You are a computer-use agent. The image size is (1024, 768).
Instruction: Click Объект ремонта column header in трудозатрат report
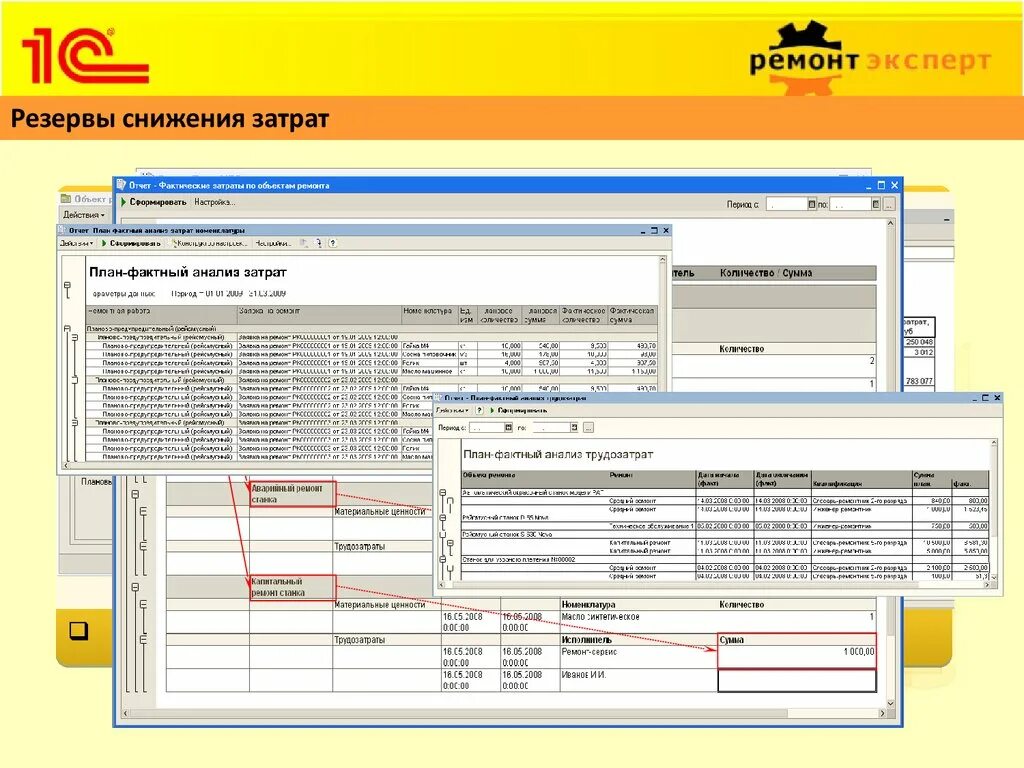489,475
